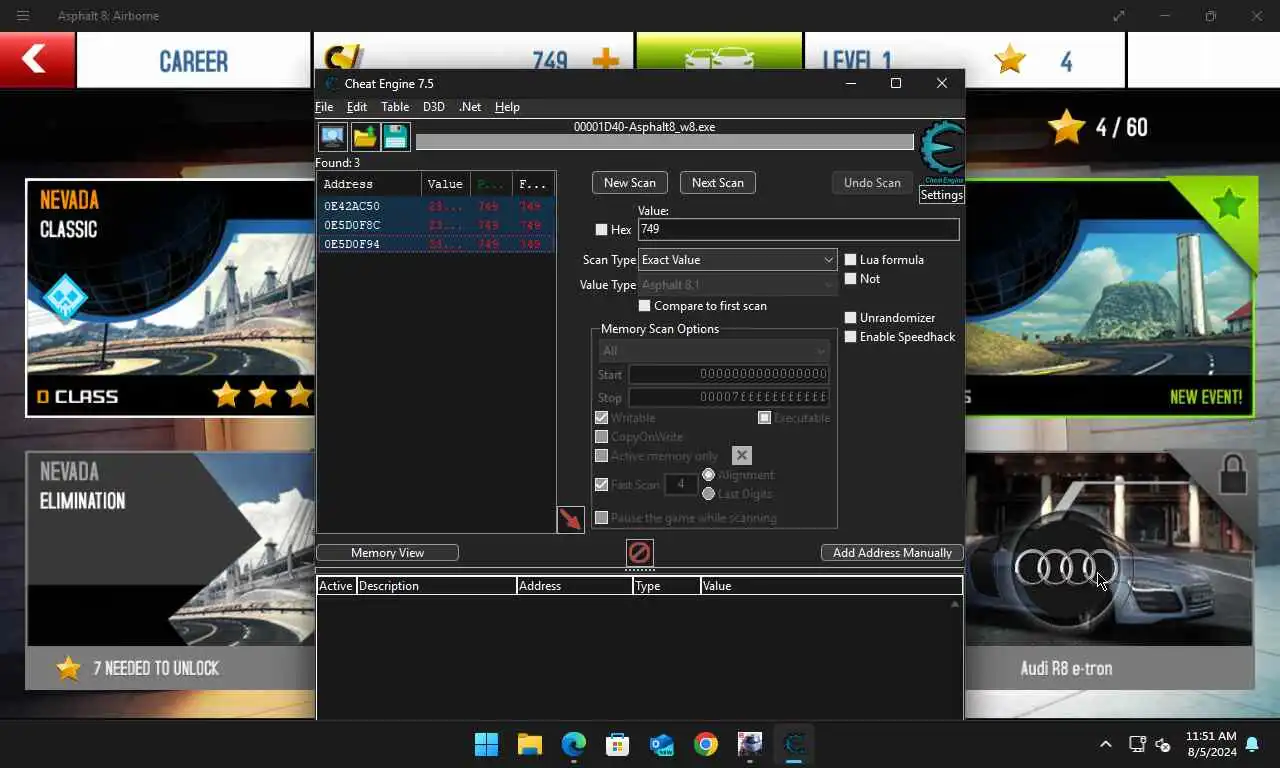Click New Scan button
Image resolution: width=1280 pixels, height=768 pixels.
[x=630, y=183]
